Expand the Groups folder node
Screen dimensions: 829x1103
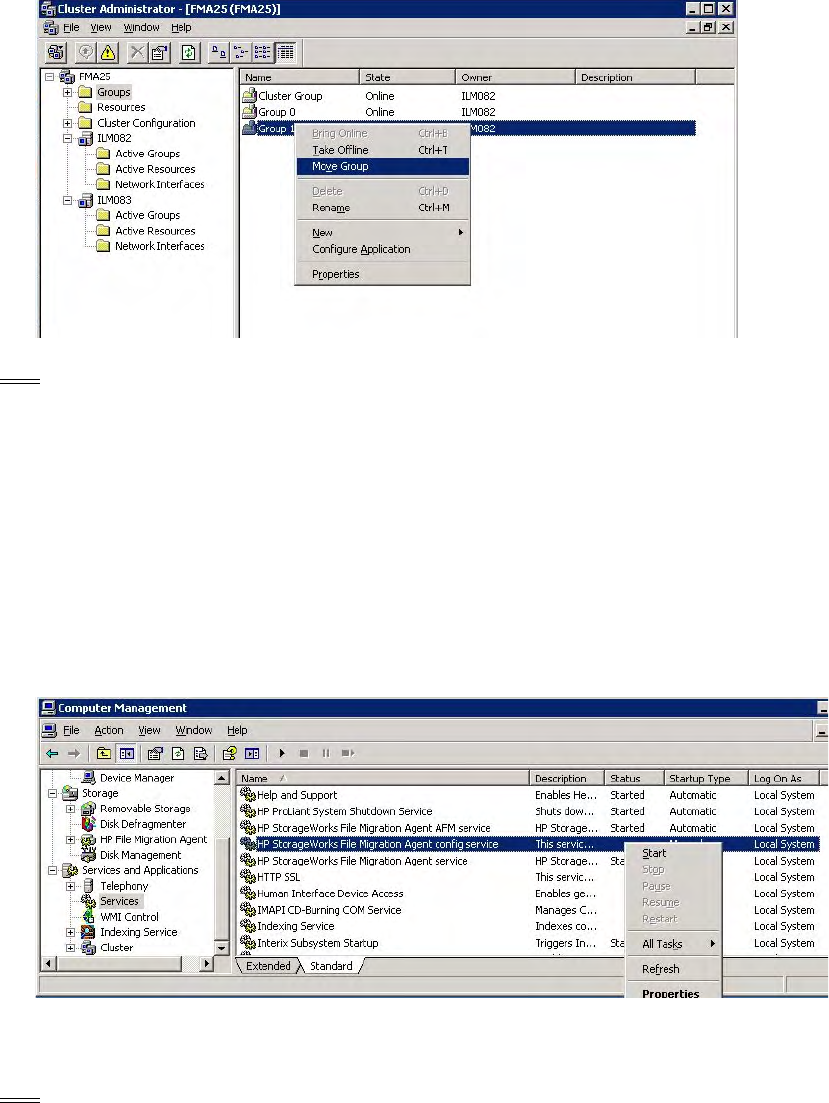point(68,92)
